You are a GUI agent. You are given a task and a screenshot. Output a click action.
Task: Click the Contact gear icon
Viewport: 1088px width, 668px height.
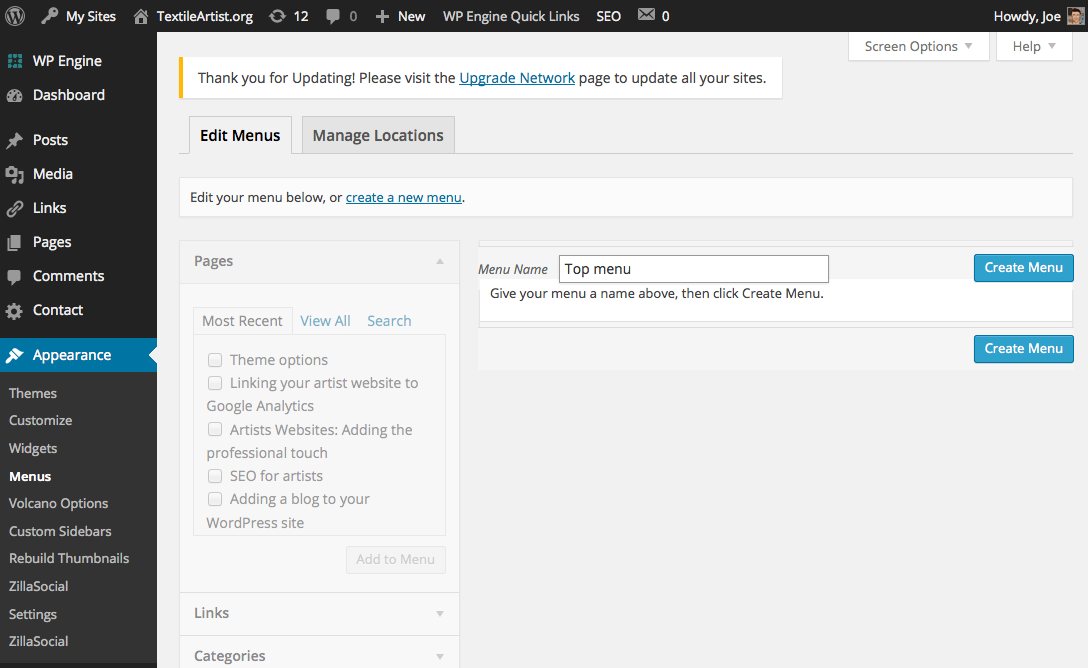15,311
